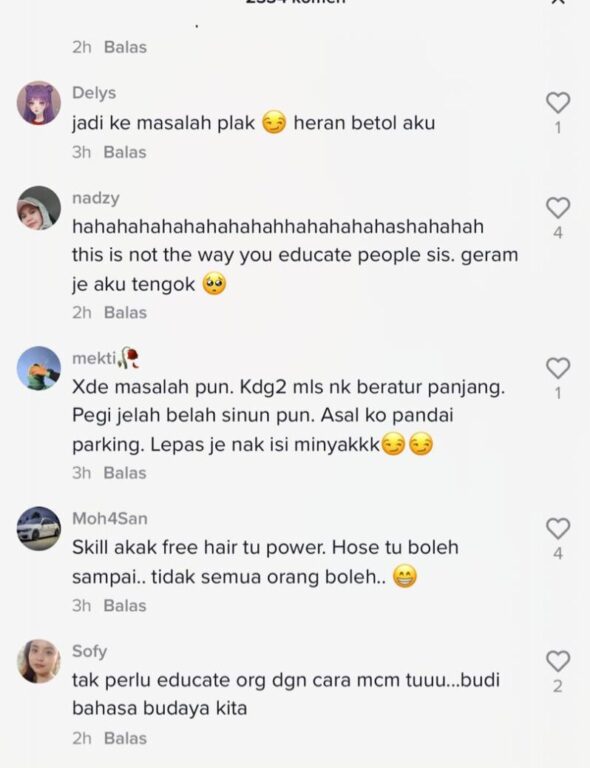This screenshot has height=768, width=590.
Task: Reply to mekti's comment with Balas
Action: coord(125,473)
